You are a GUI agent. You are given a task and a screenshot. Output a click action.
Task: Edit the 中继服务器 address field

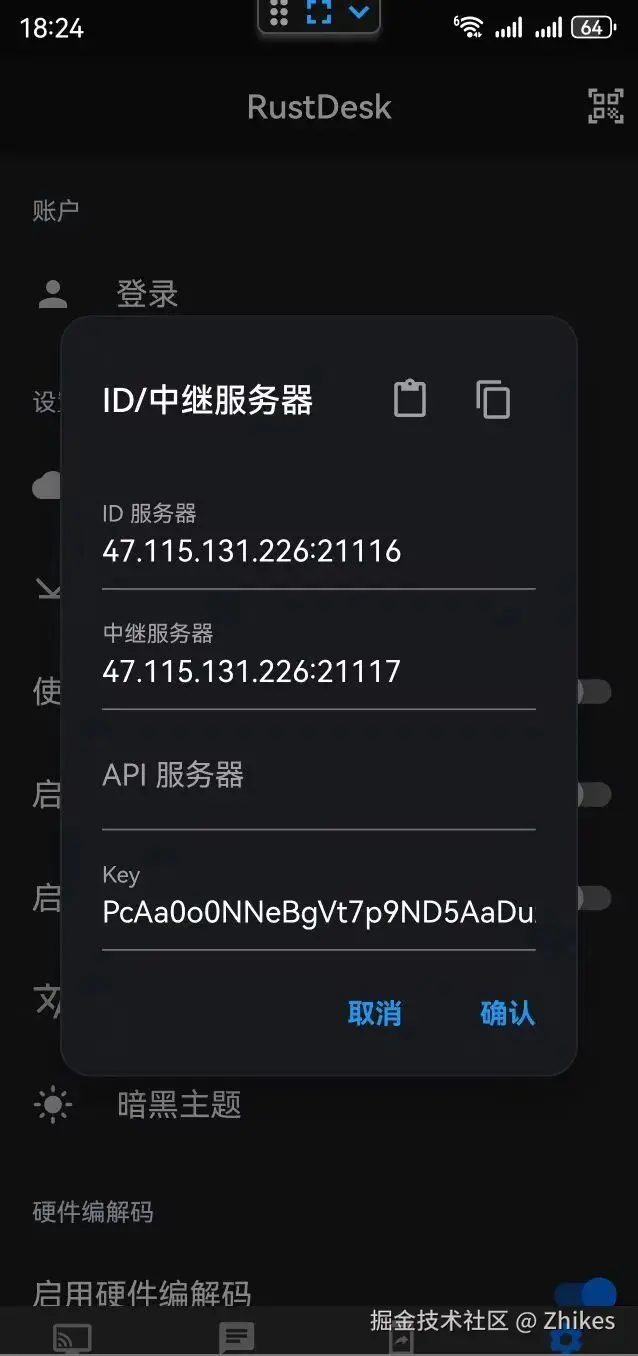point(319,670)
